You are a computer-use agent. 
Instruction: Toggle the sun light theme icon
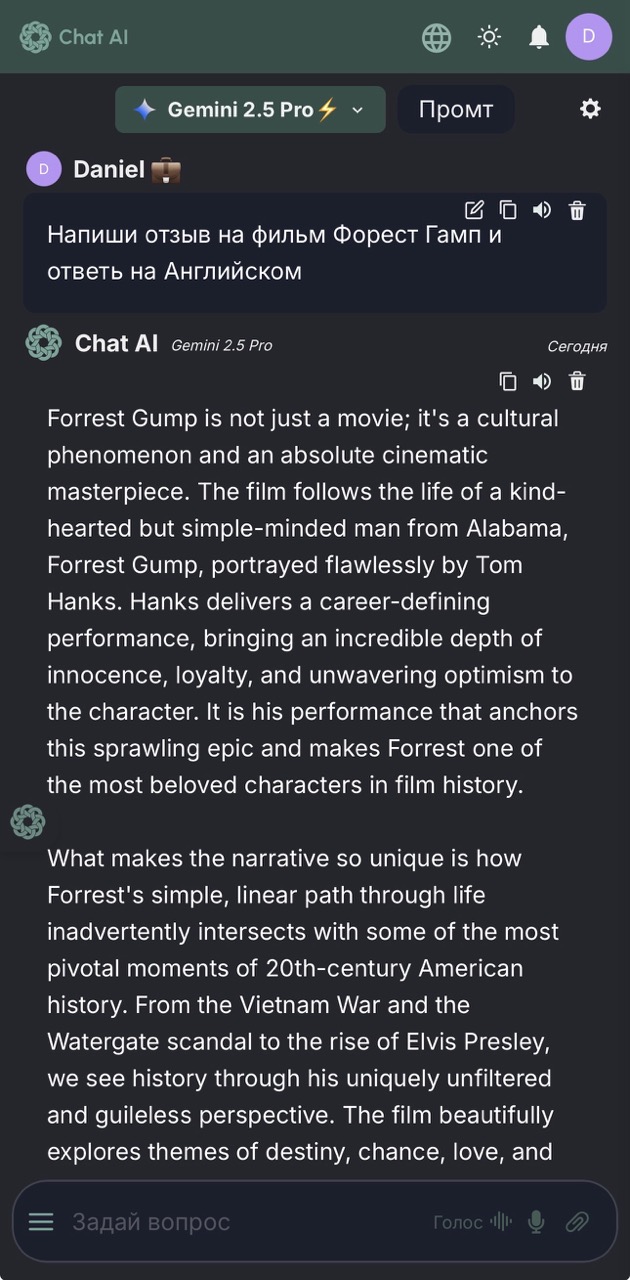489,37
